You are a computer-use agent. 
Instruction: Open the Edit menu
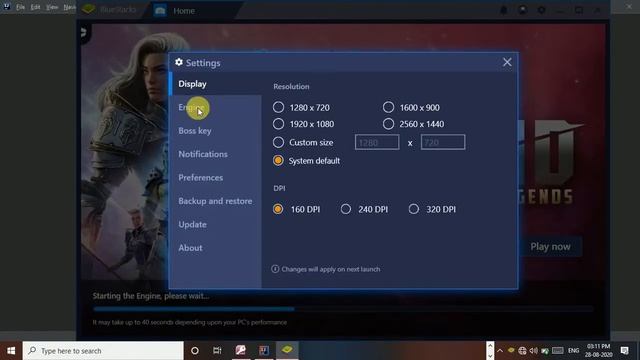point(36,7)
